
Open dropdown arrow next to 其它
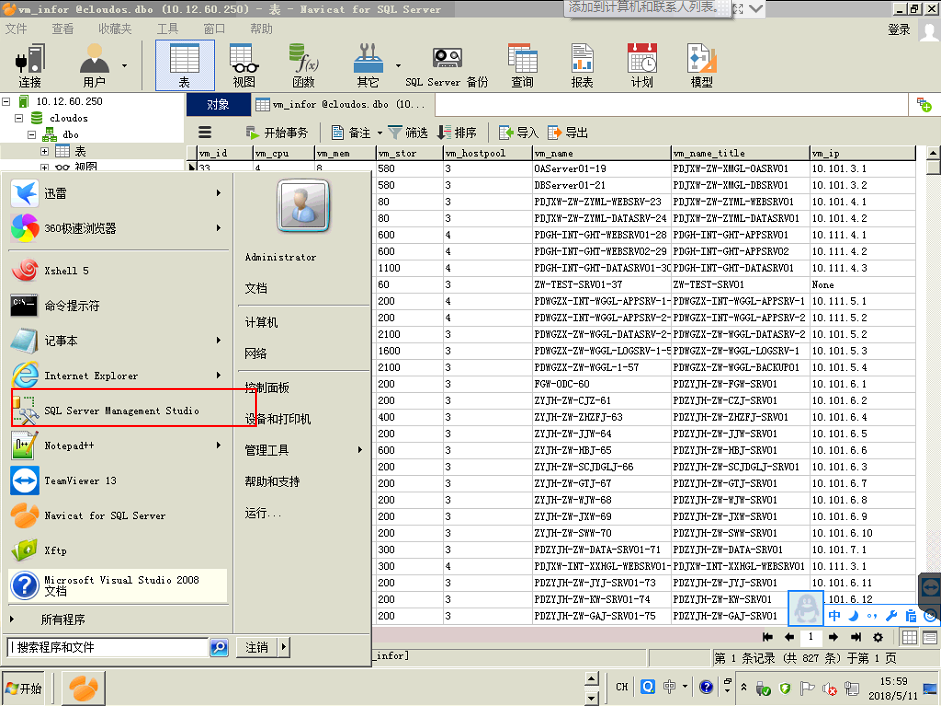pyautogui.click(x=398, y=65)
